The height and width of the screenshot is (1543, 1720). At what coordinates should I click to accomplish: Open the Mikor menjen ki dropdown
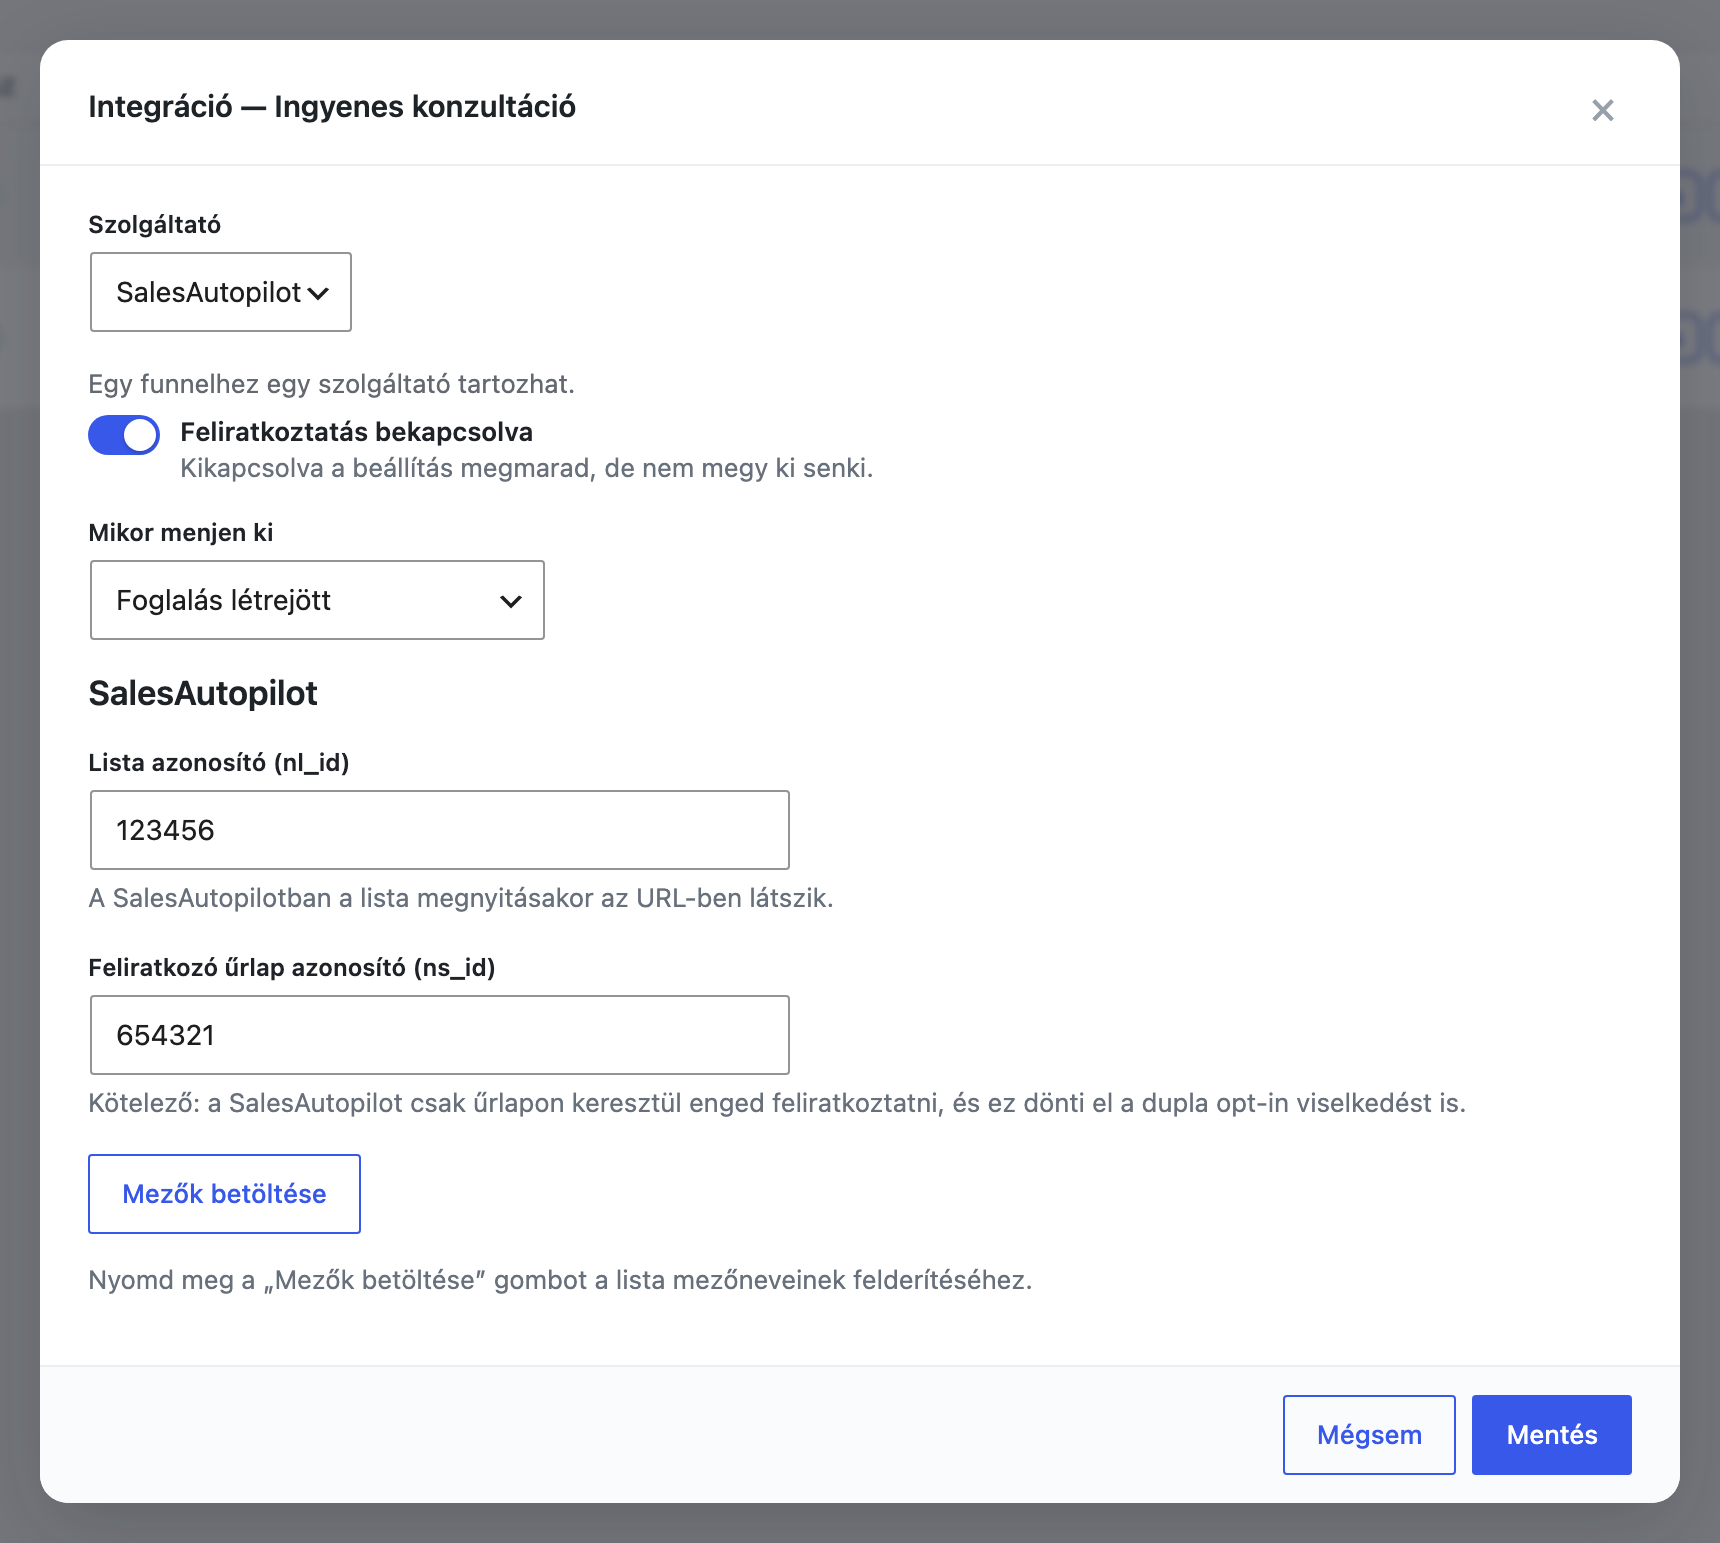pos(317,600)
